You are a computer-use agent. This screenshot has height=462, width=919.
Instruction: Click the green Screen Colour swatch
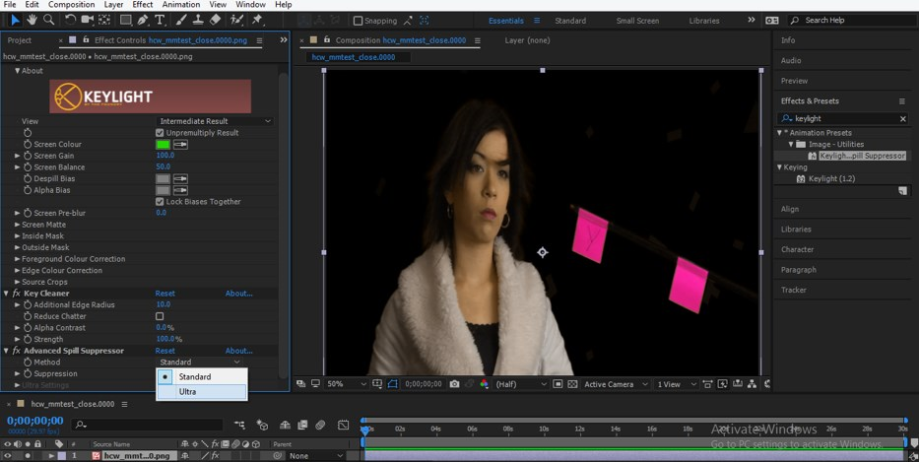pyautogui.click(x=163, y=144)
